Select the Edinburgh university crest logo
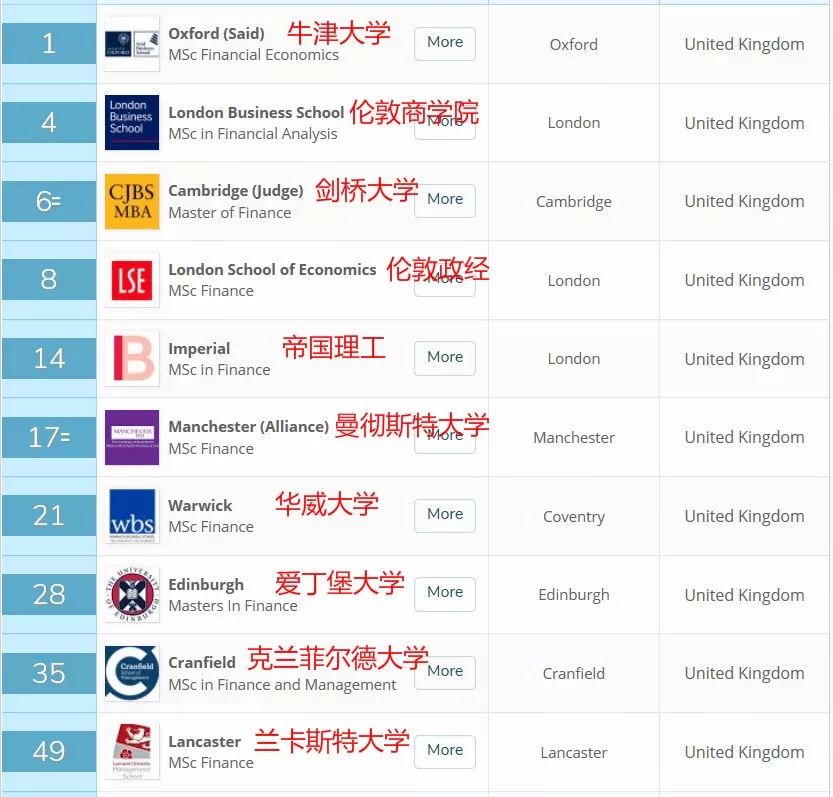 click(131, 594)
